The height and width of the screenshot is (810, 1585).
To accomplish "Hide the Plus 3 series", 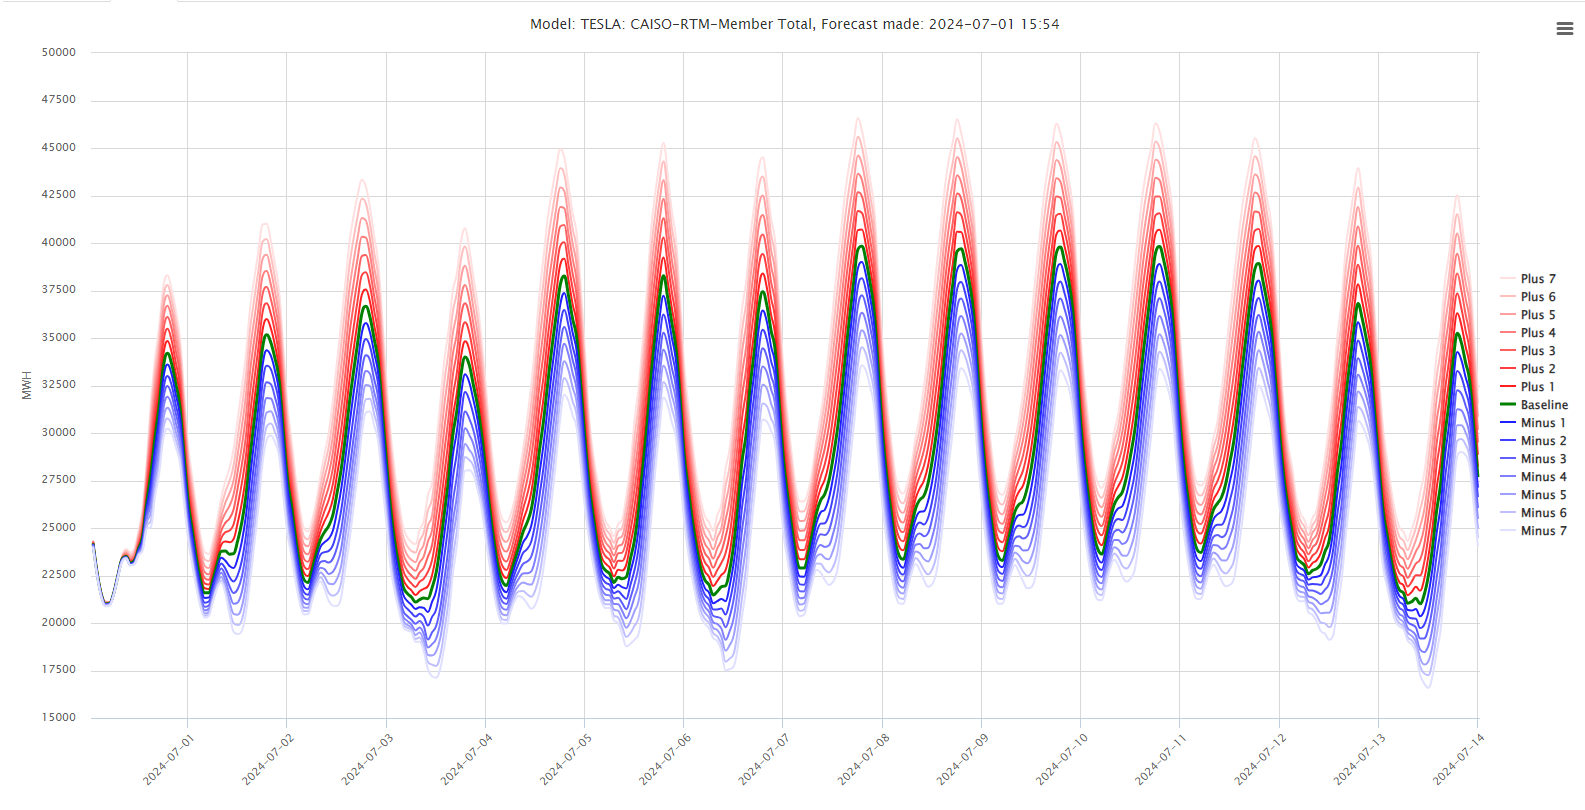I will click(1528, 351).
